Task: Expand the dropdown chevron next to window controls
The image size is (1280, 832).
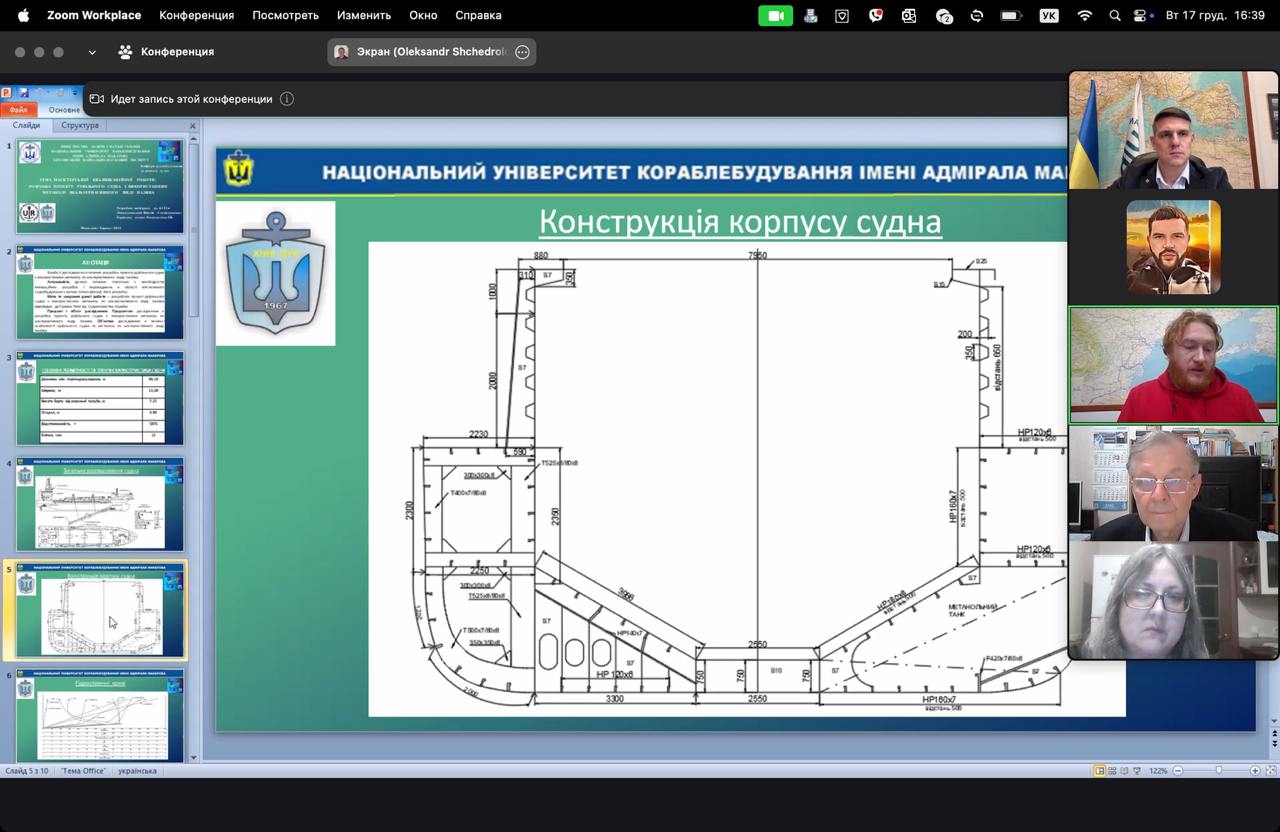Action: pos(92,52)
